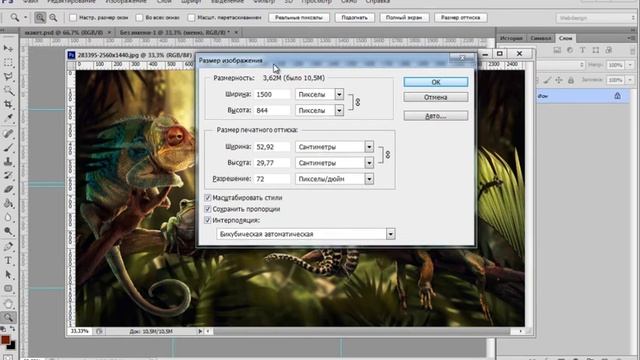Image resolution: width=640 pixels, height=360 pixels.
Task: Select the Clone Stamp tool
Action: pos(8,161)
